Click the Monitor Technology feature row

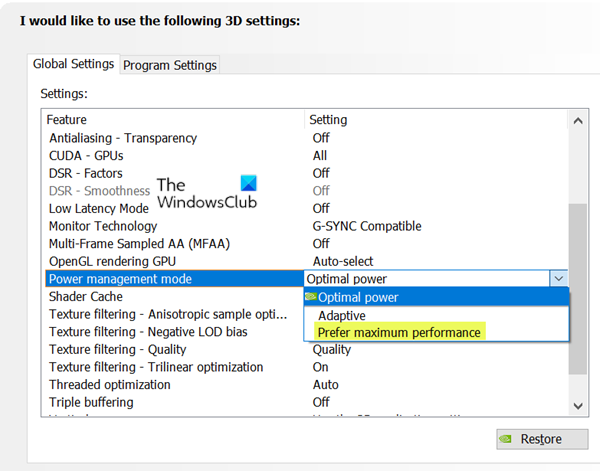(x=104, y=226)
